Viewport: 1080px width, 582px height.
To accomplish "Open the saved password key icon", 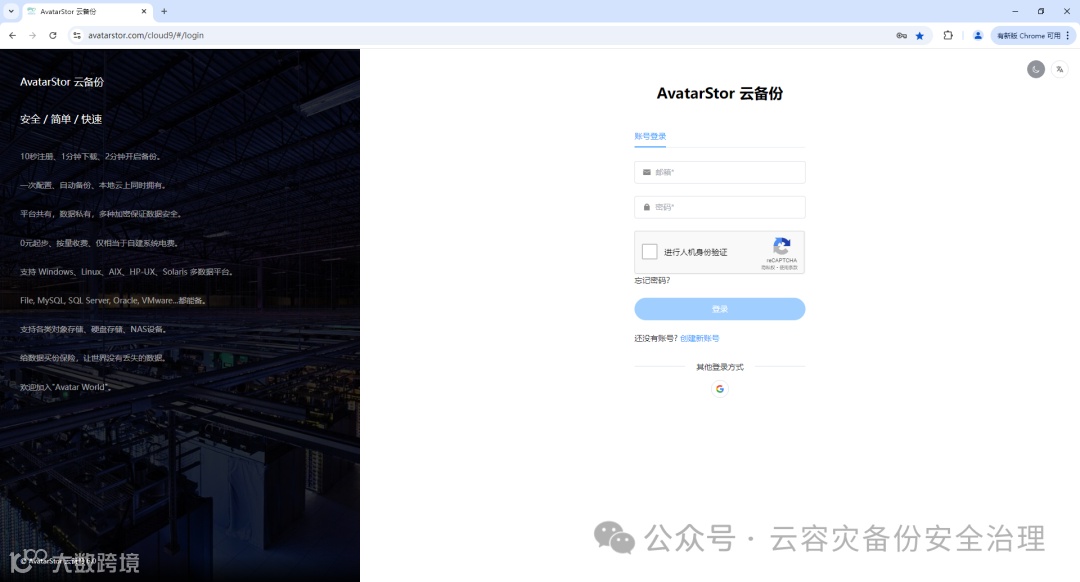I will point(901,36).
